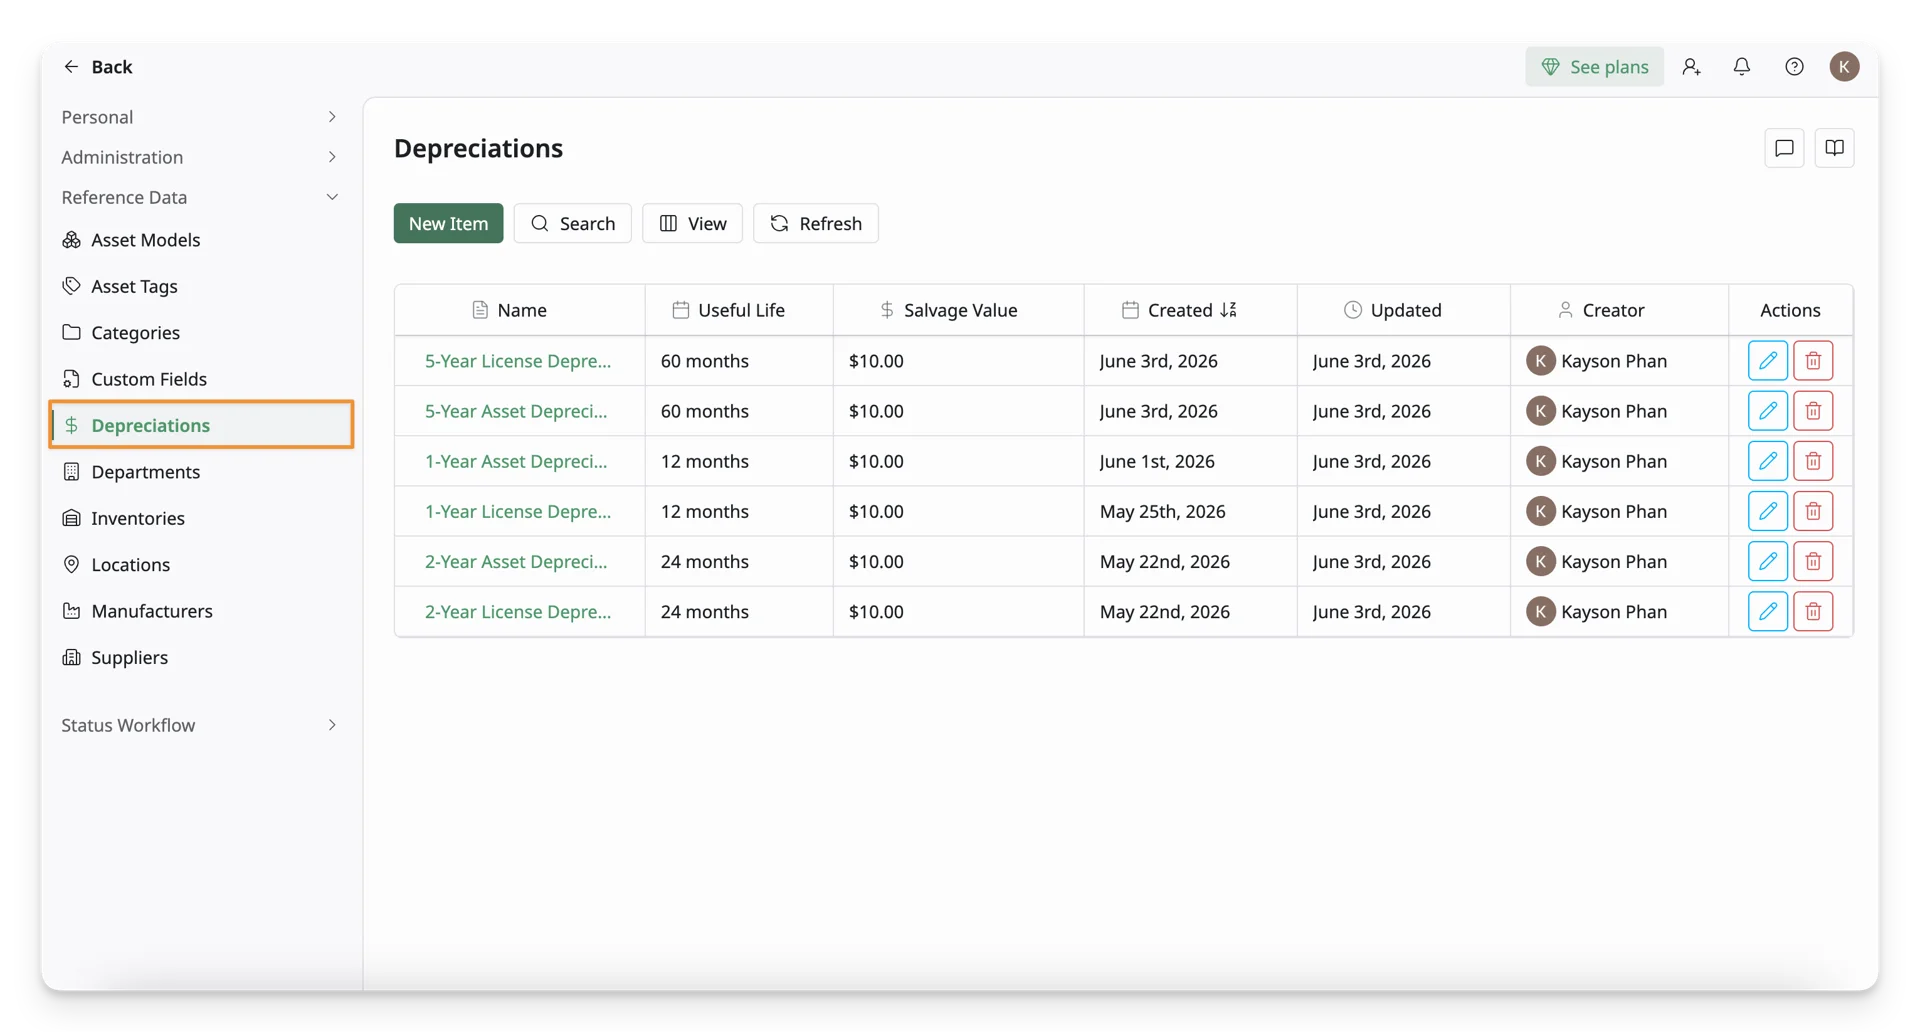This screenshot has width=1920, height=1032.
Task: Delete the 2-Year Asset Depreciation item
Action: coord(1812,561)
